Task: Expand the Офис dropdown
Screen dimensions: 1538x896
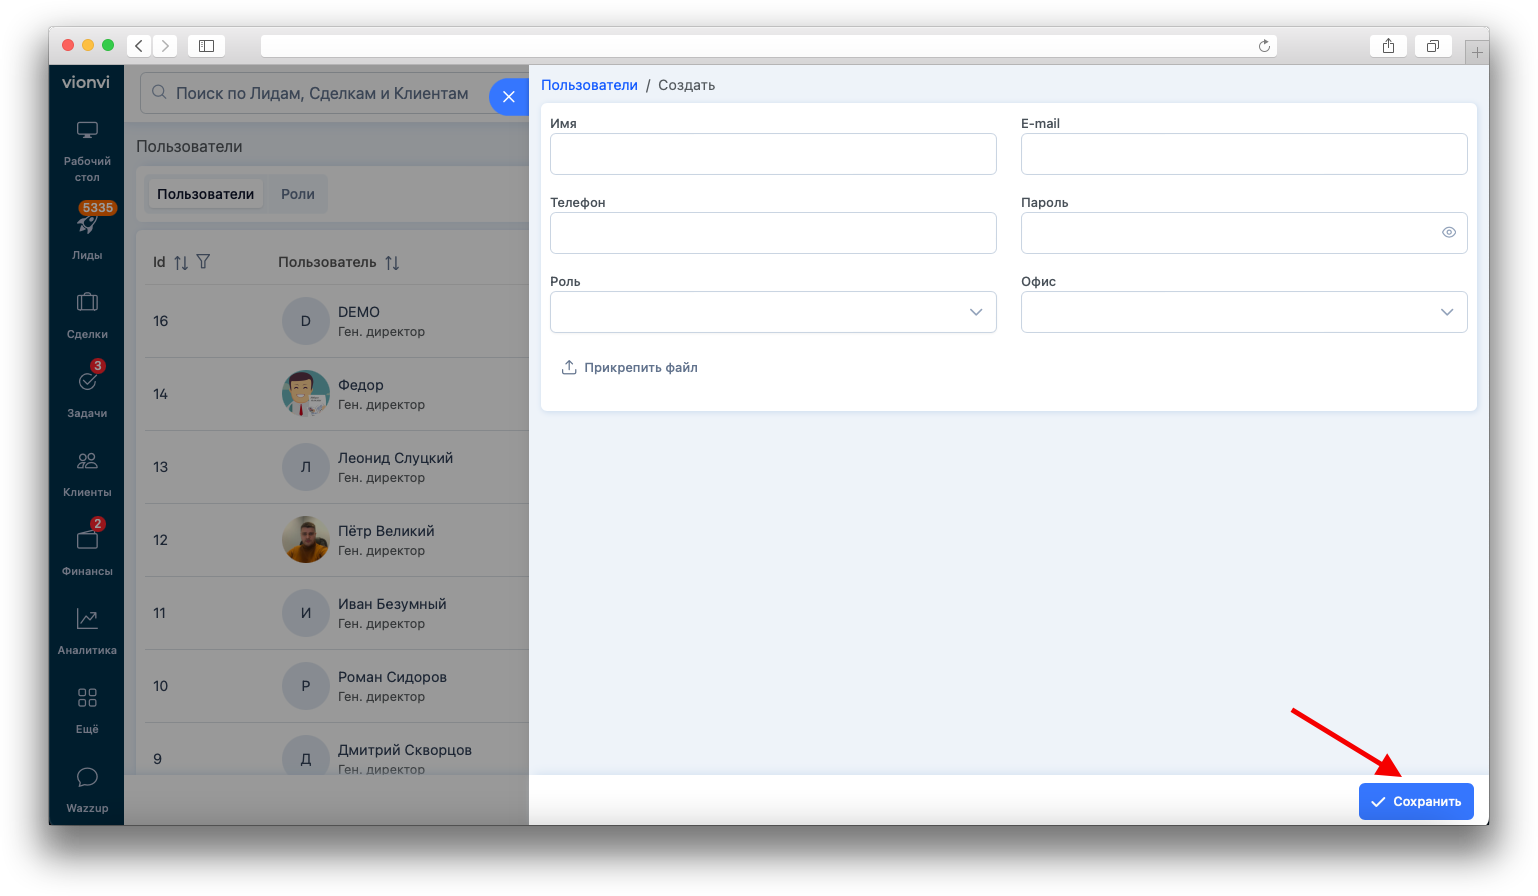Action: [x=1447, y=312]
